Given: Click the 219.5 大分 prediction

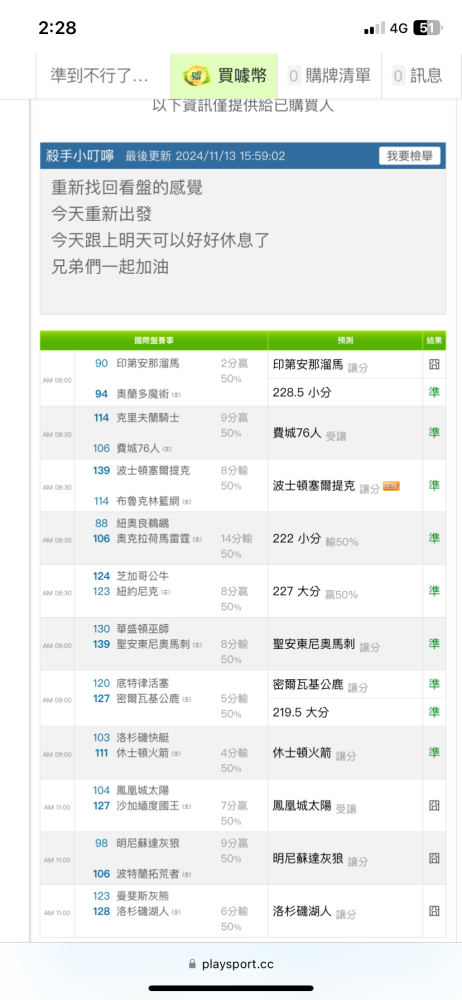Looking at the screenshot, I should [302, 712].
